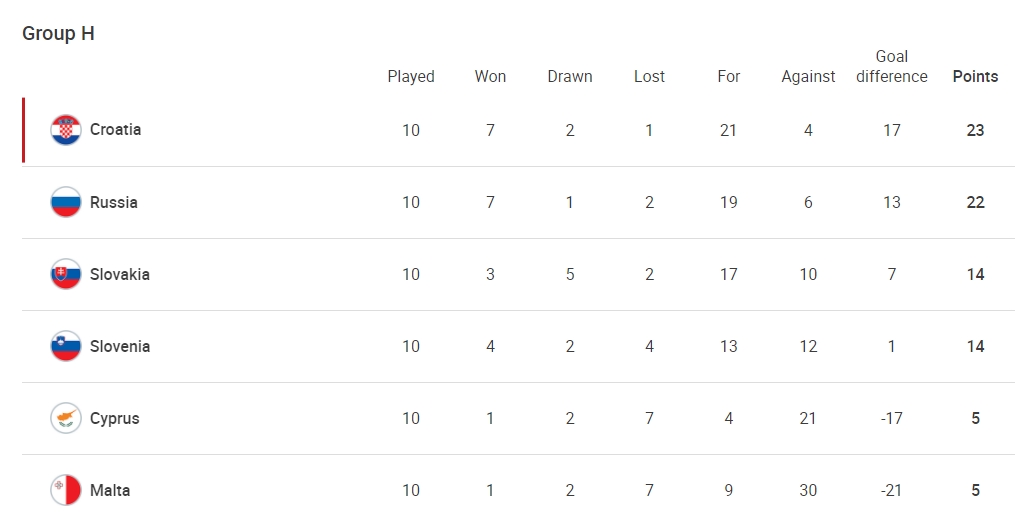Click the Group H heading
The height and width of the screenshot is (530, 1036).
(58, 34)
